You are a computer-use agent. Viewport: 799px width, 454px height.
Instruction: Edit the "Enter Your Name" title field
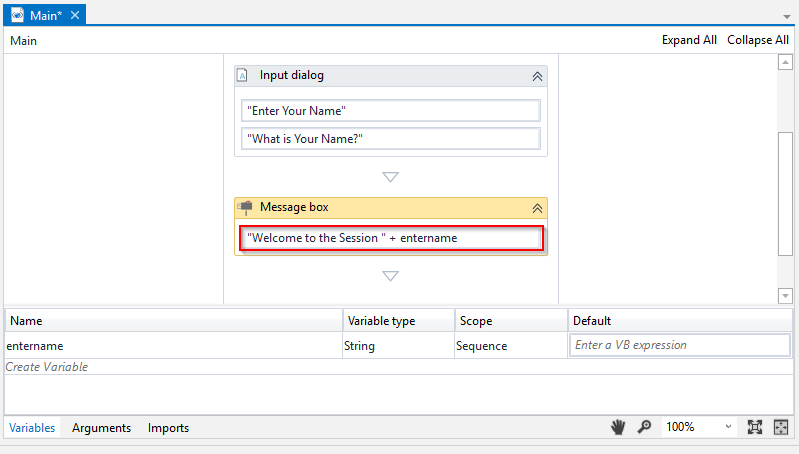pos(391,111)
